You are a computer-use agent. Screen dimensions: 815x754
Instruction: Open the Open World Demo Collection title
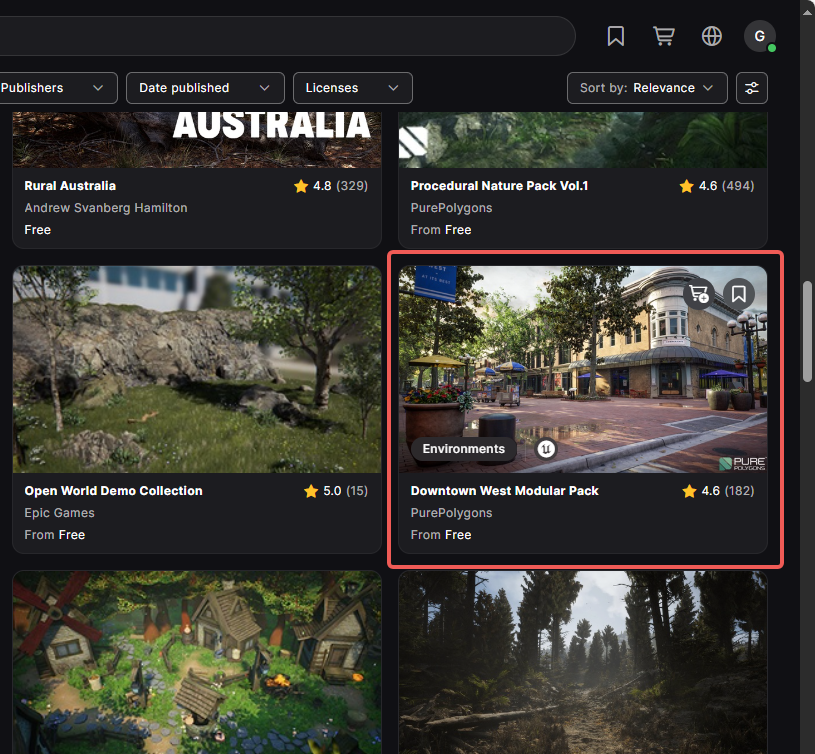click(x=113, y=491)
